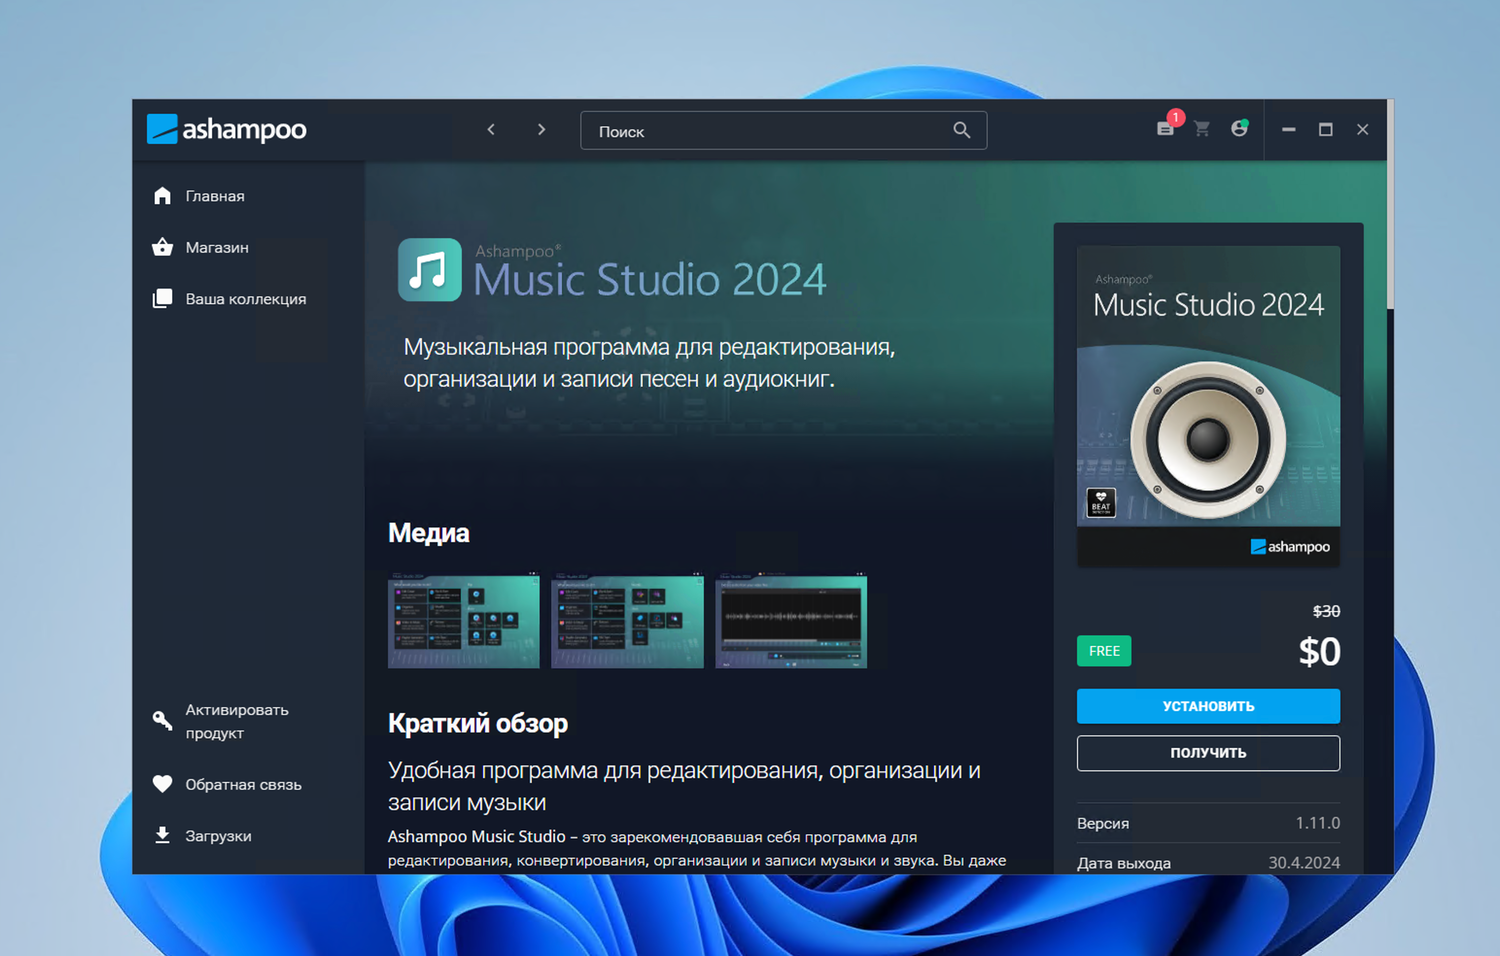Open Ваша коллекция library
This screenshot has width=1500, height=956.
(x=245, y=297)
